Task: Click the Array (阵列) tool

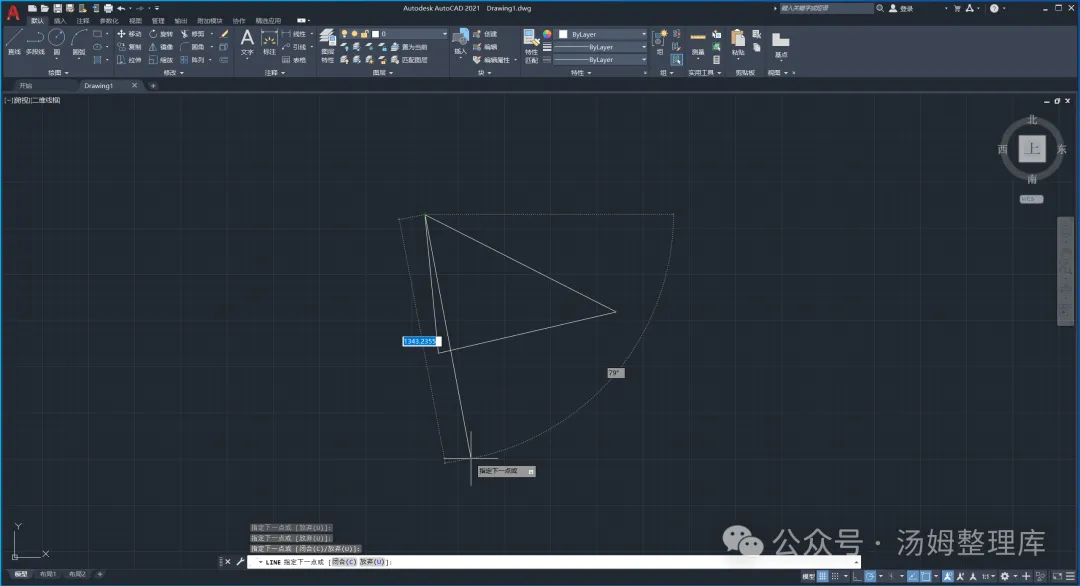Action: coord(192,60)
